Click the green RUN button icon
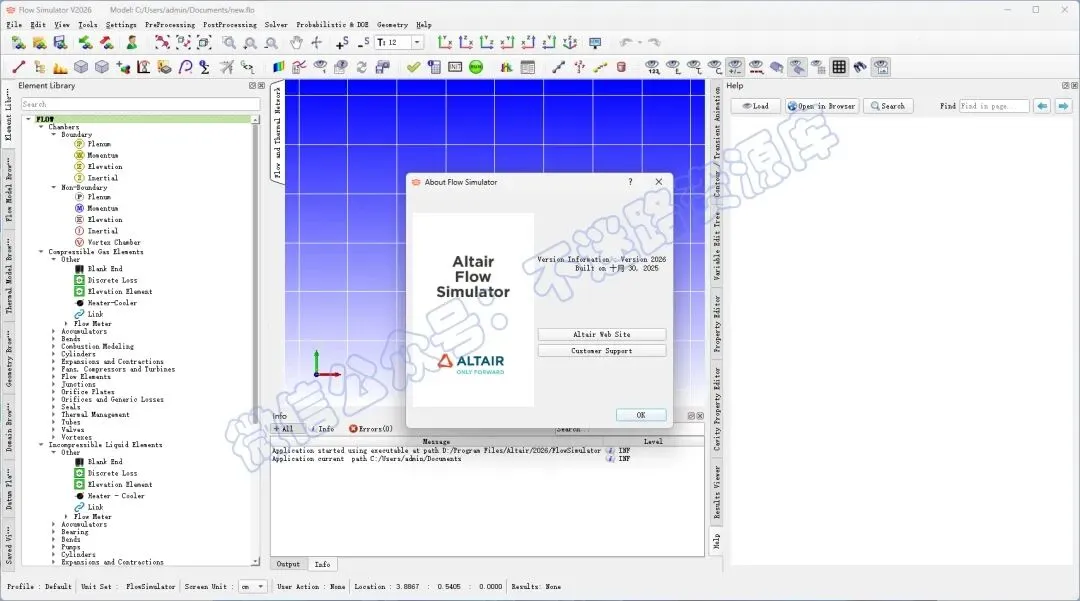This screenshot has height=601, width=1080. tap(476, 67)
